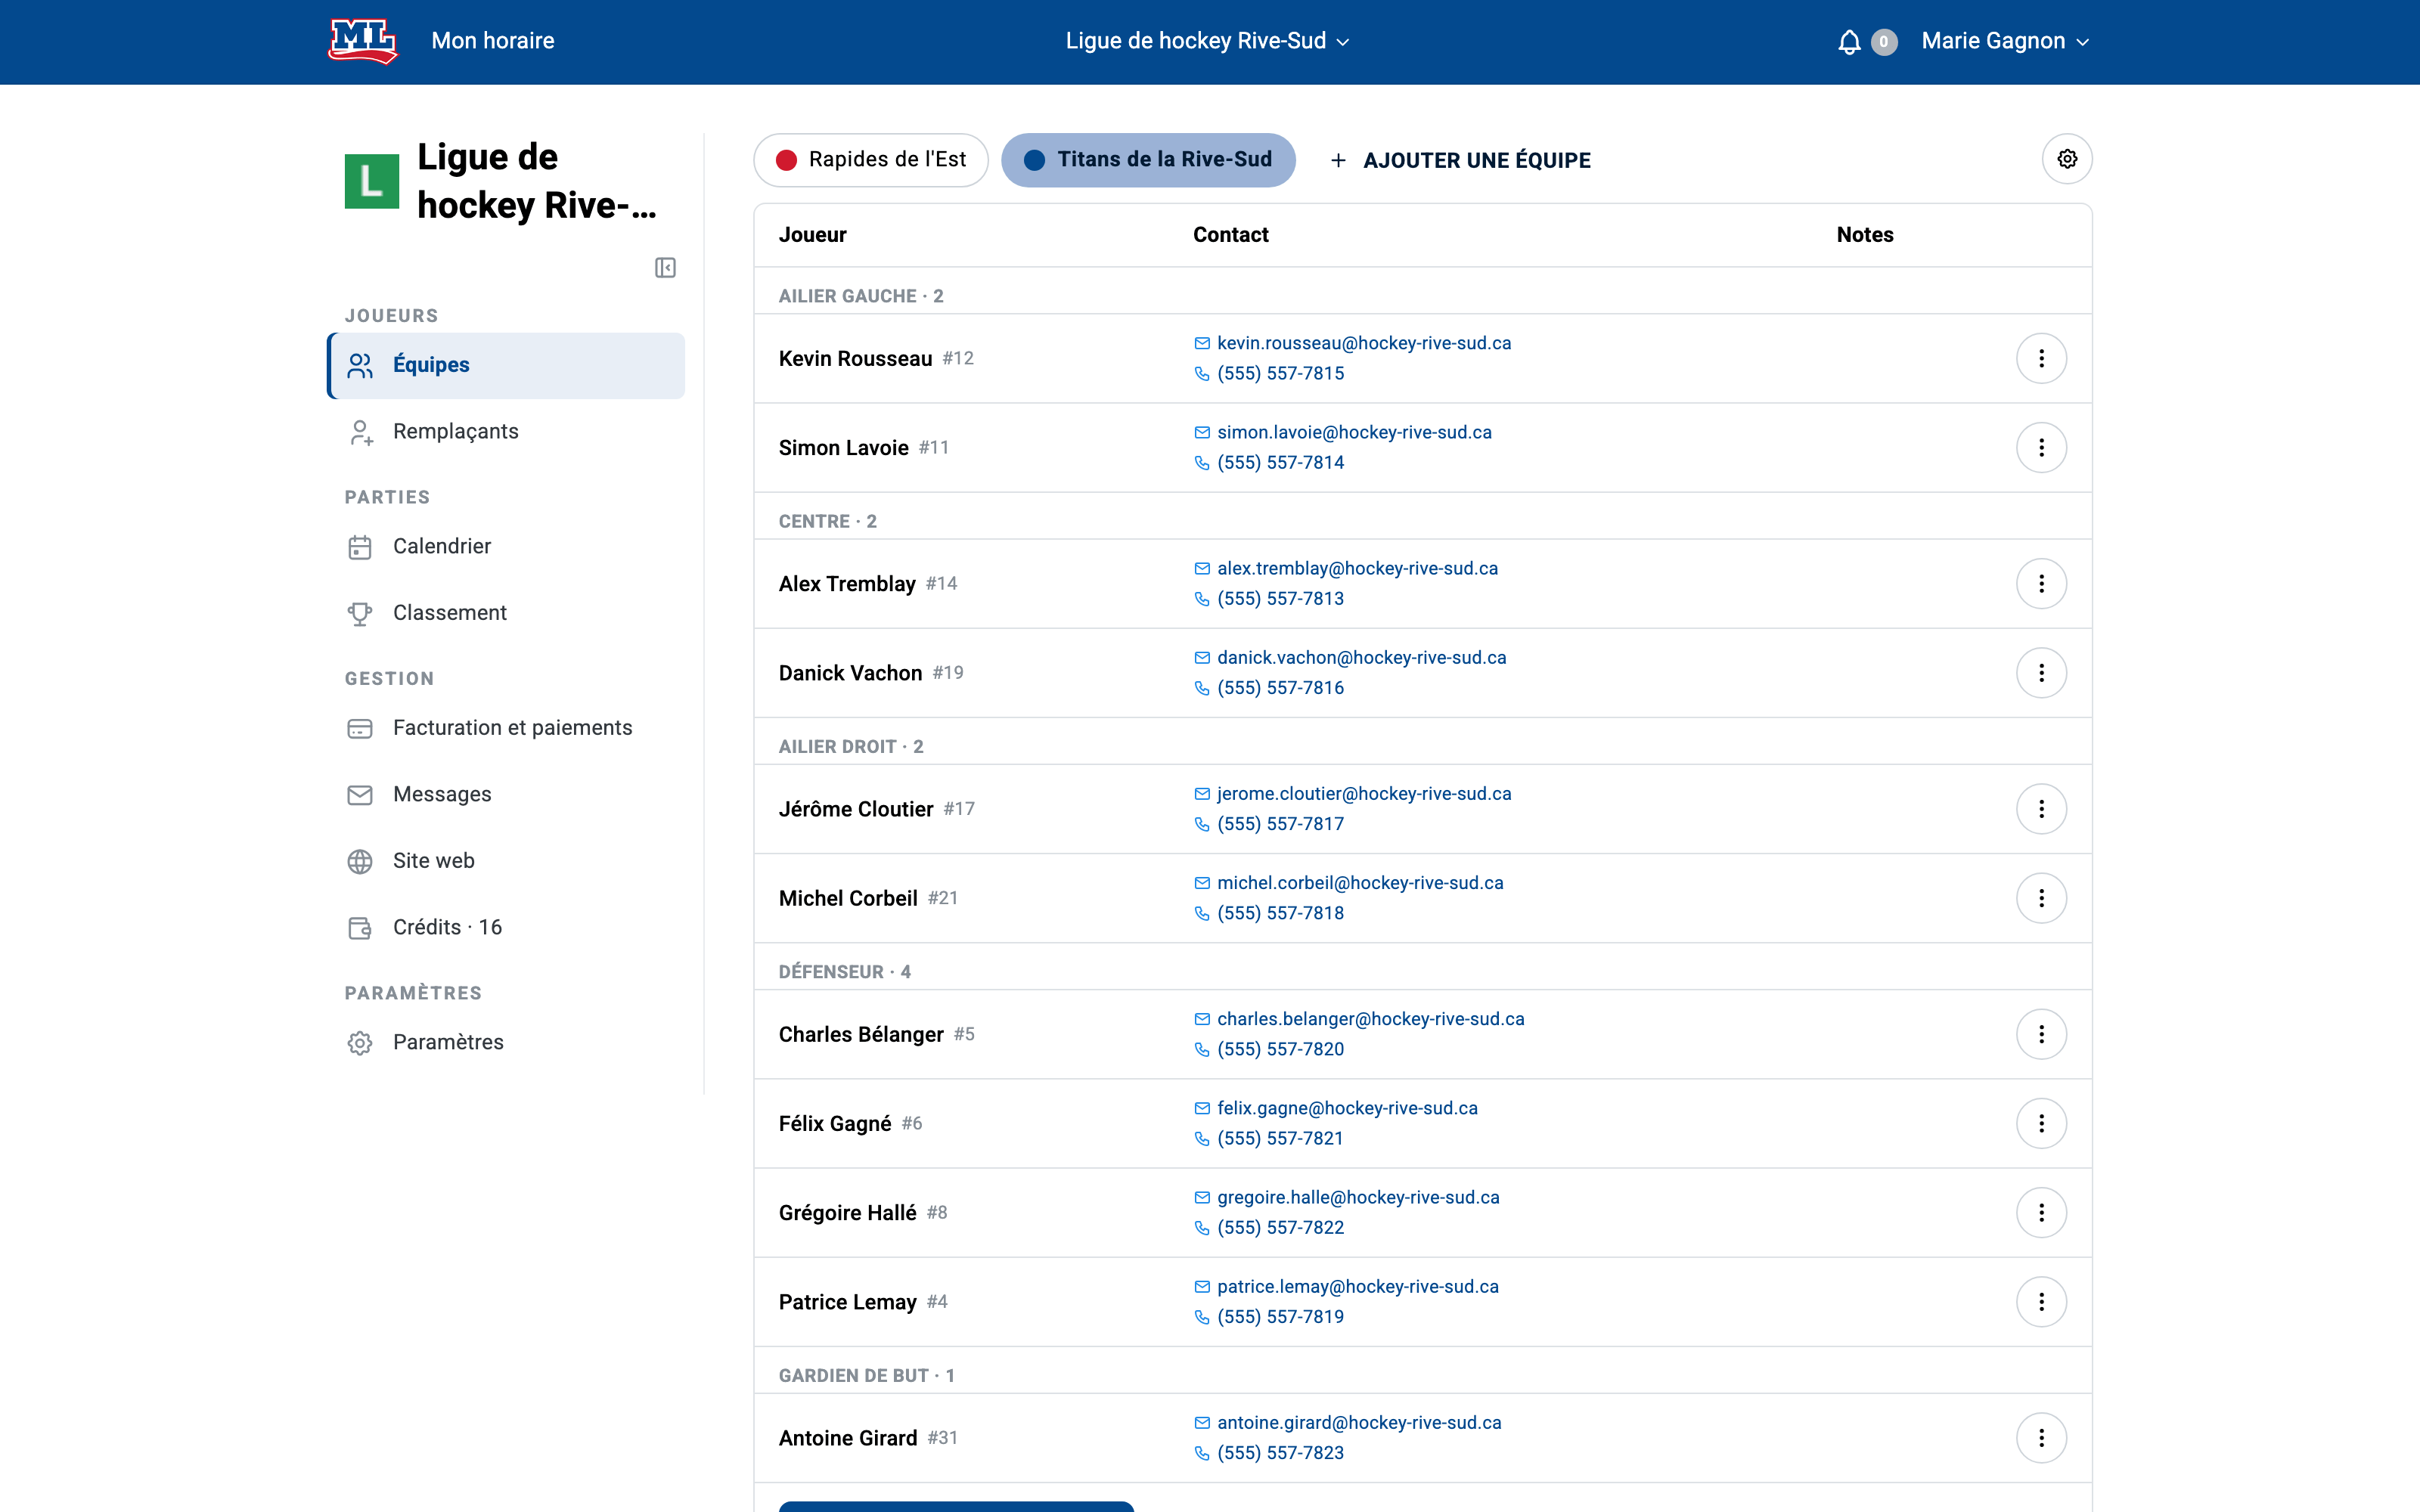Click the Joueur column header
Viewport: 2420px width, 1512px height.
[812, 235]
